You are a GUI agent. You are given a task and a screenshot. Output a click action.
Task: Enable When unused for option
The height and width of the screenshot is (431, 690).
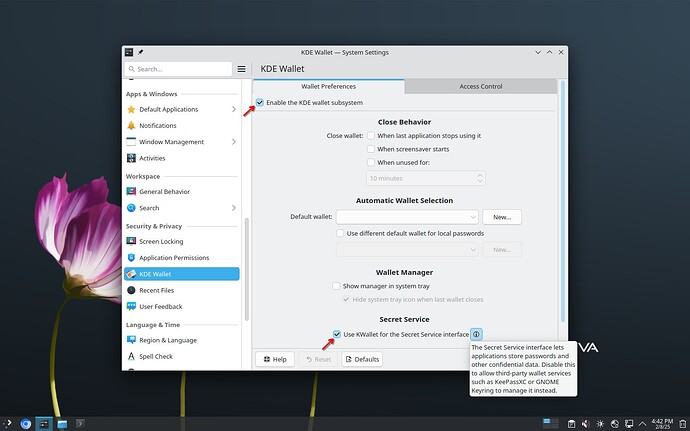point(371,162)
